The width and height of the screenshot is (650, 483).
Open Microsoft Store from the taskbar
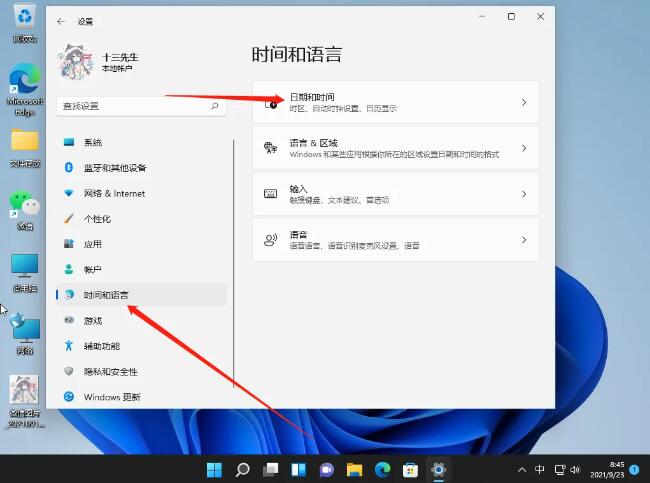[410, 470]
